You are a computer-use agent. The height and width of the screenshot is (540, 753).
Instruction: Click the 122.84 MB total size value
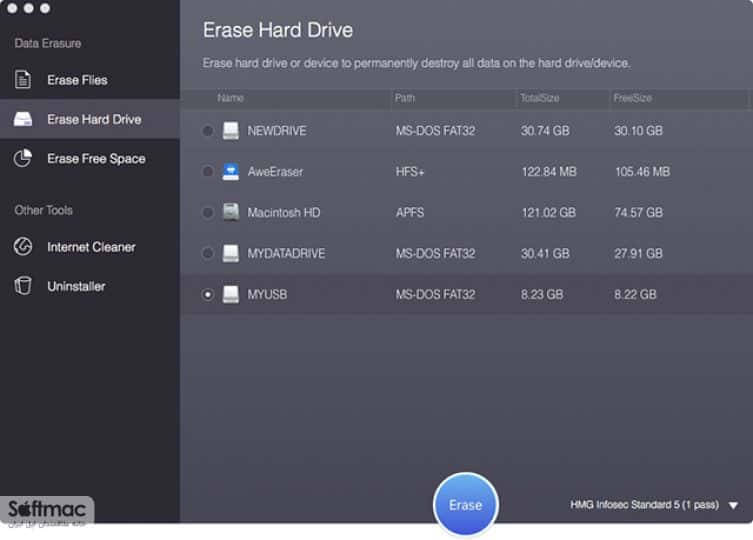(549, 172)
